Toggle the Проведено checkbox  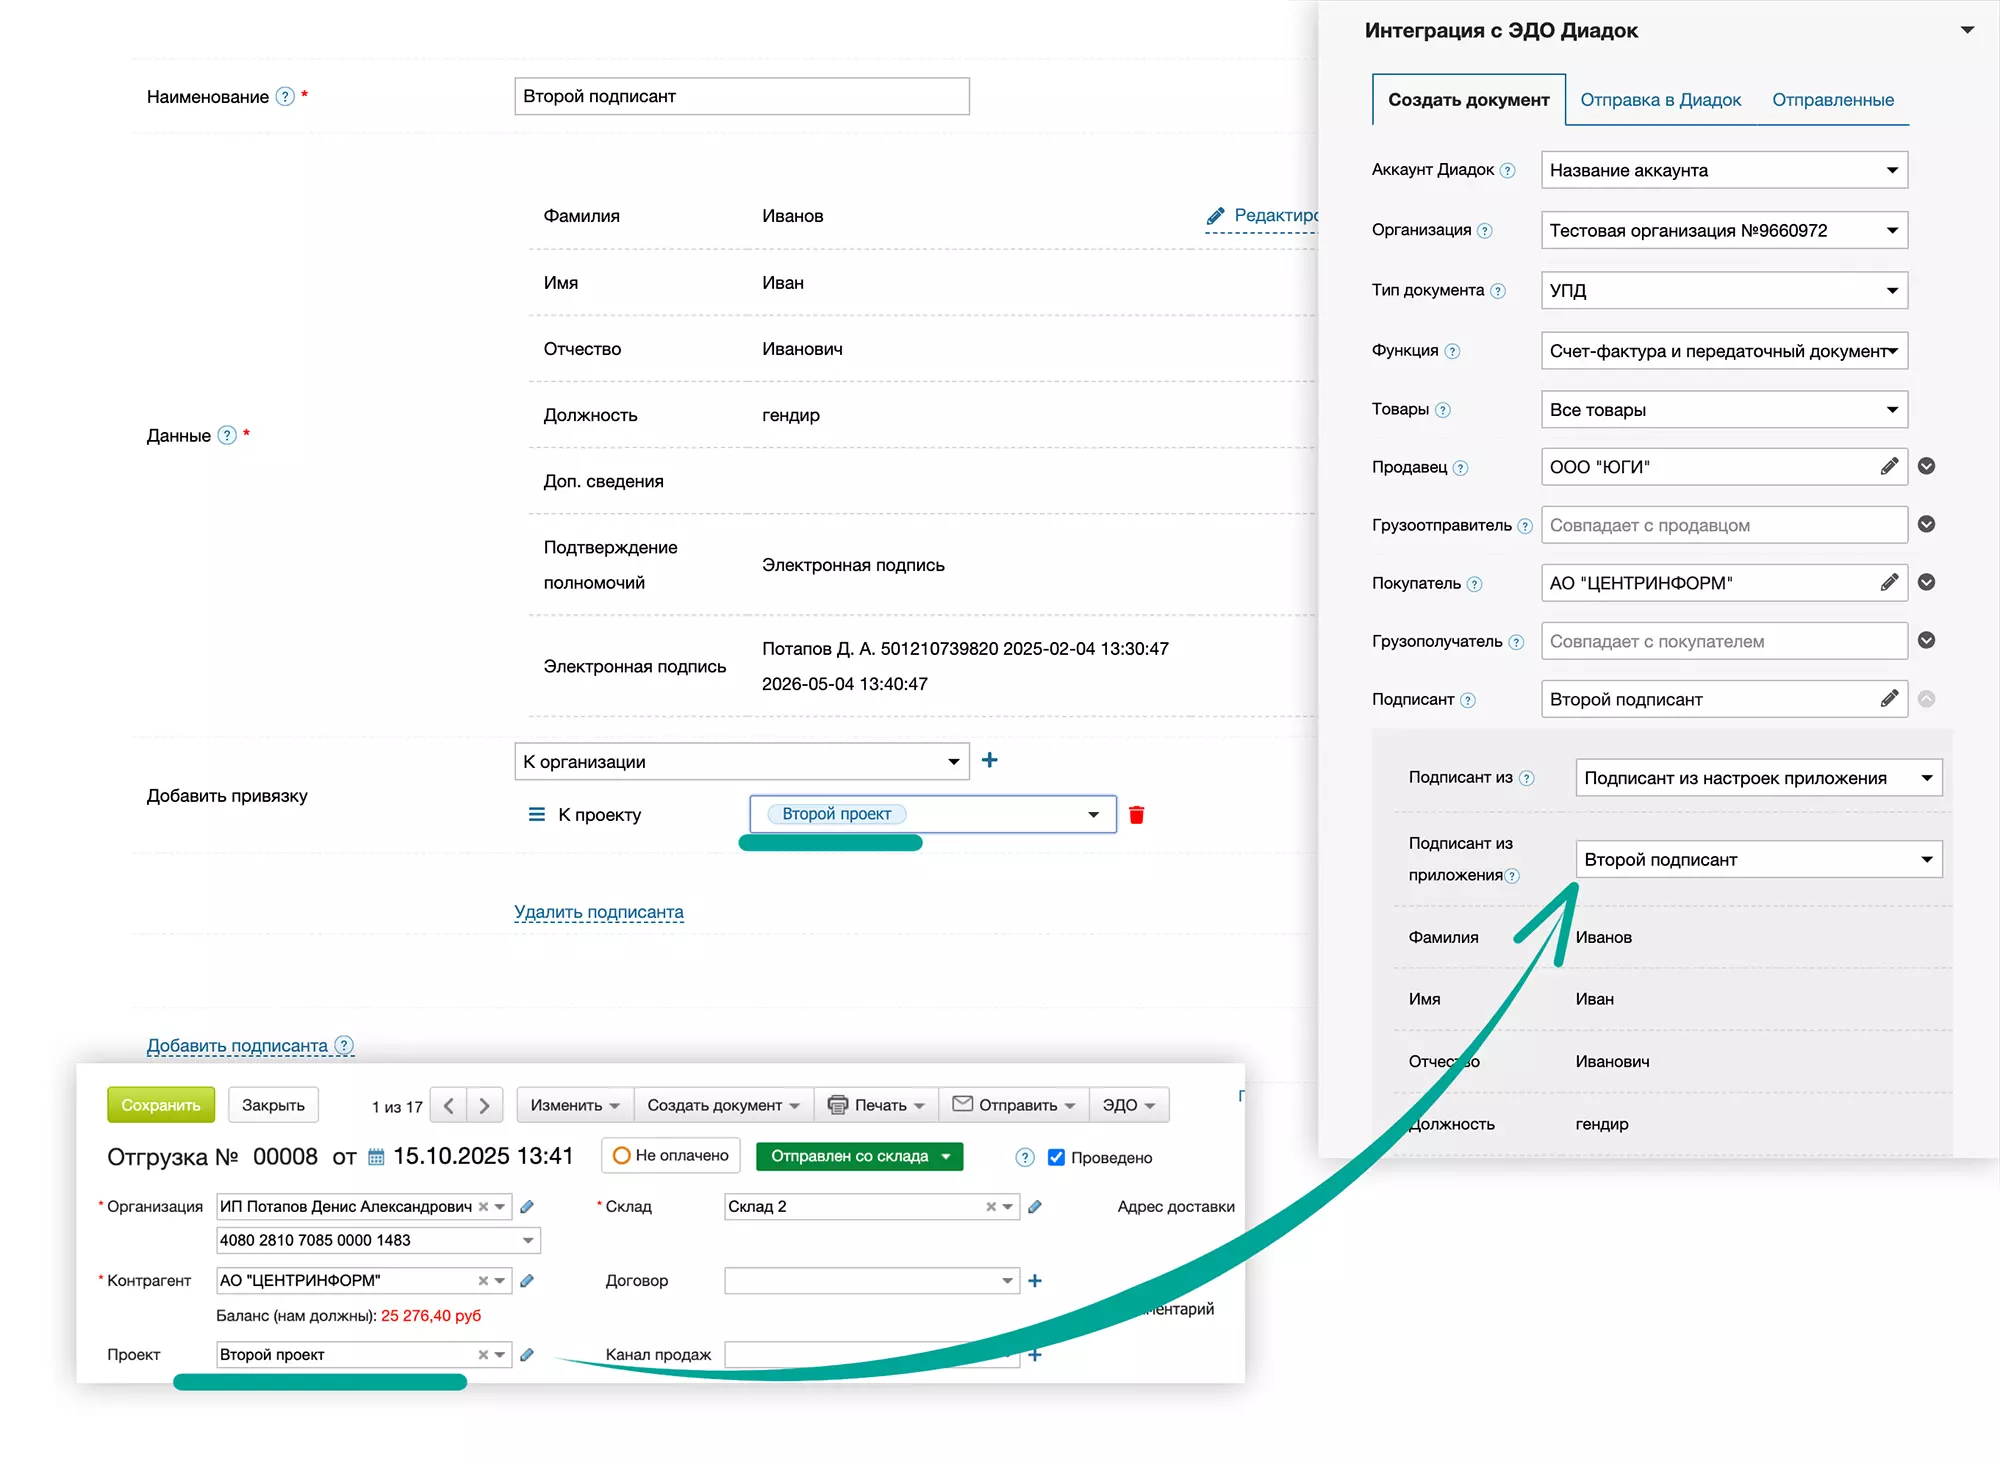tap(1056, 1157)
